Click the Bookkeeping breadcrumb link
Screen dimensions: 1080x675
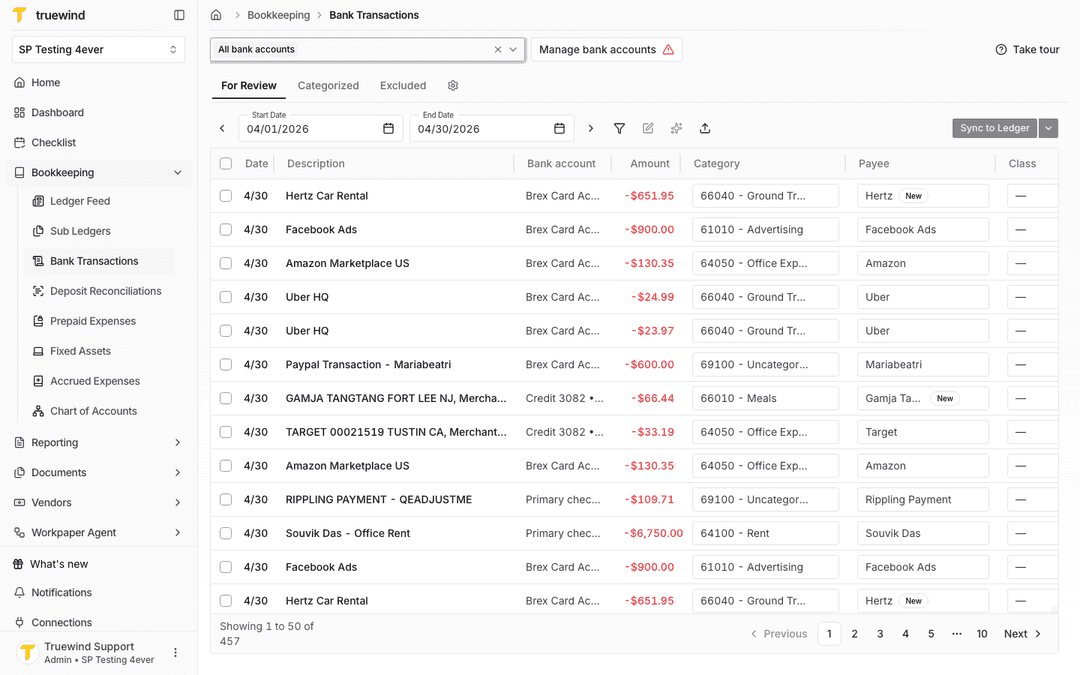(x=278, y=14)
